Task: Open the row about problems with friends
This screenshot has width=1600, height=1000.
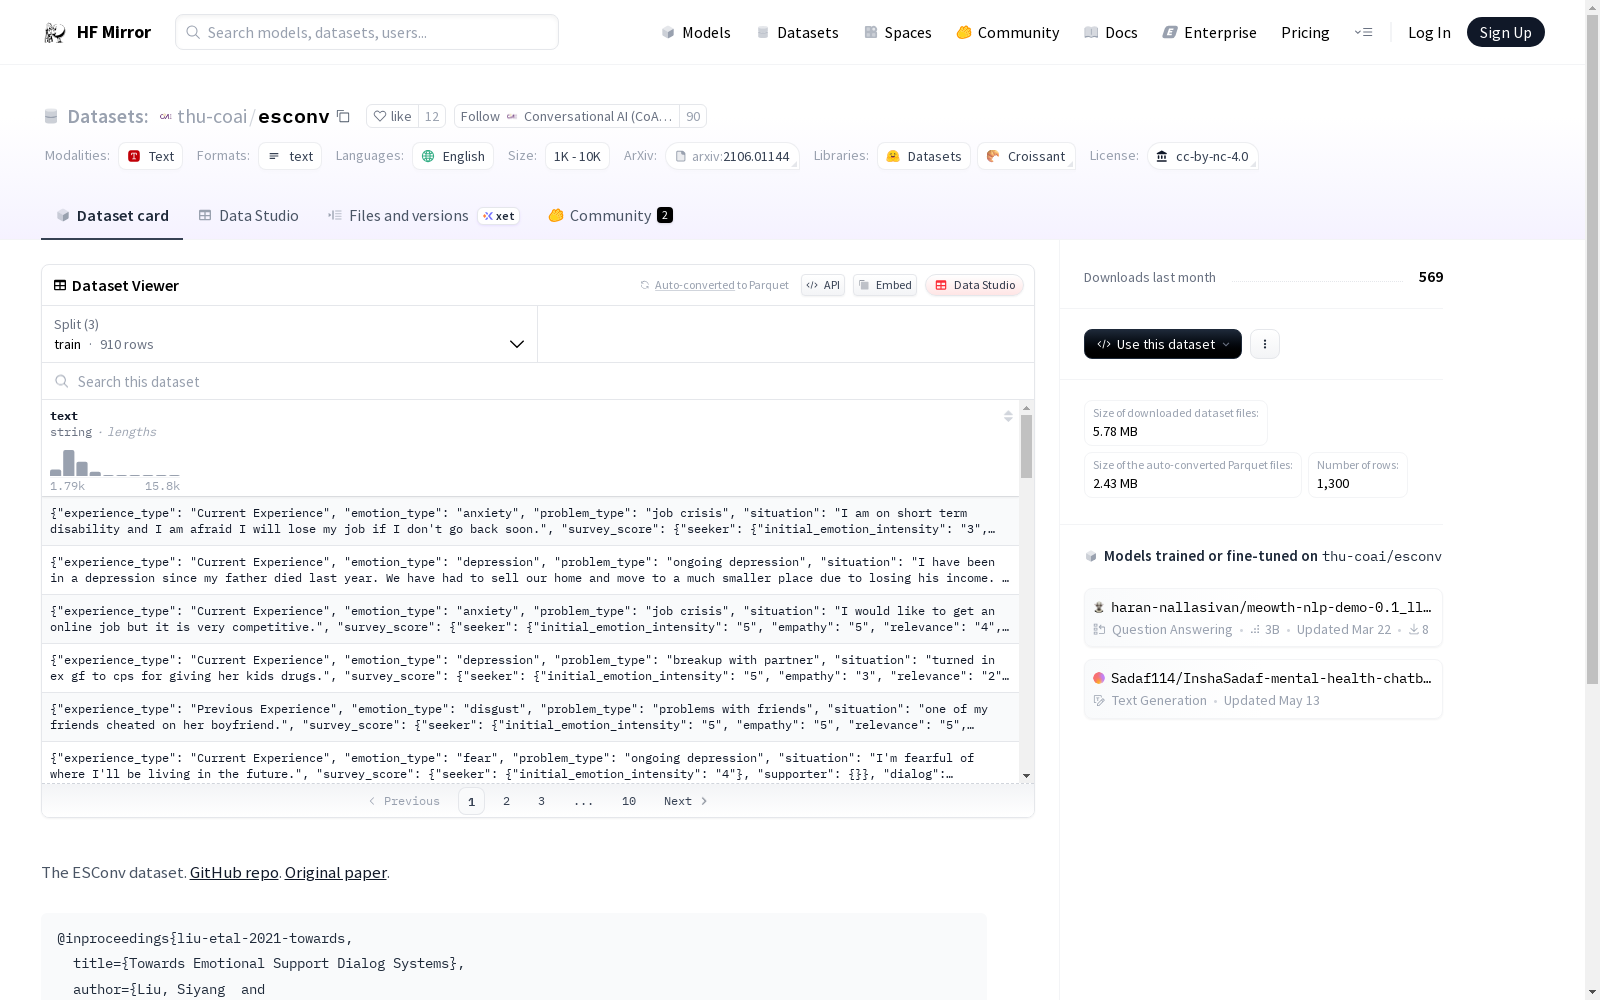Action: click(530, 717)
